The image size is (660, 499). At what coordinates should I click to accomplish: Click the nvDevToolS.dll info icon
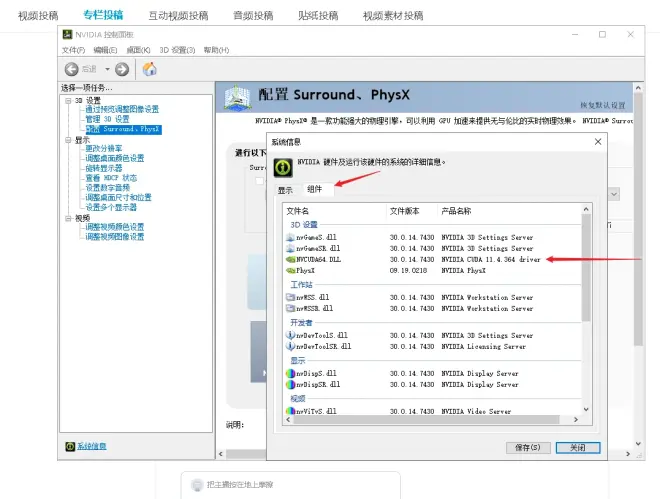[x=290, y=335]
